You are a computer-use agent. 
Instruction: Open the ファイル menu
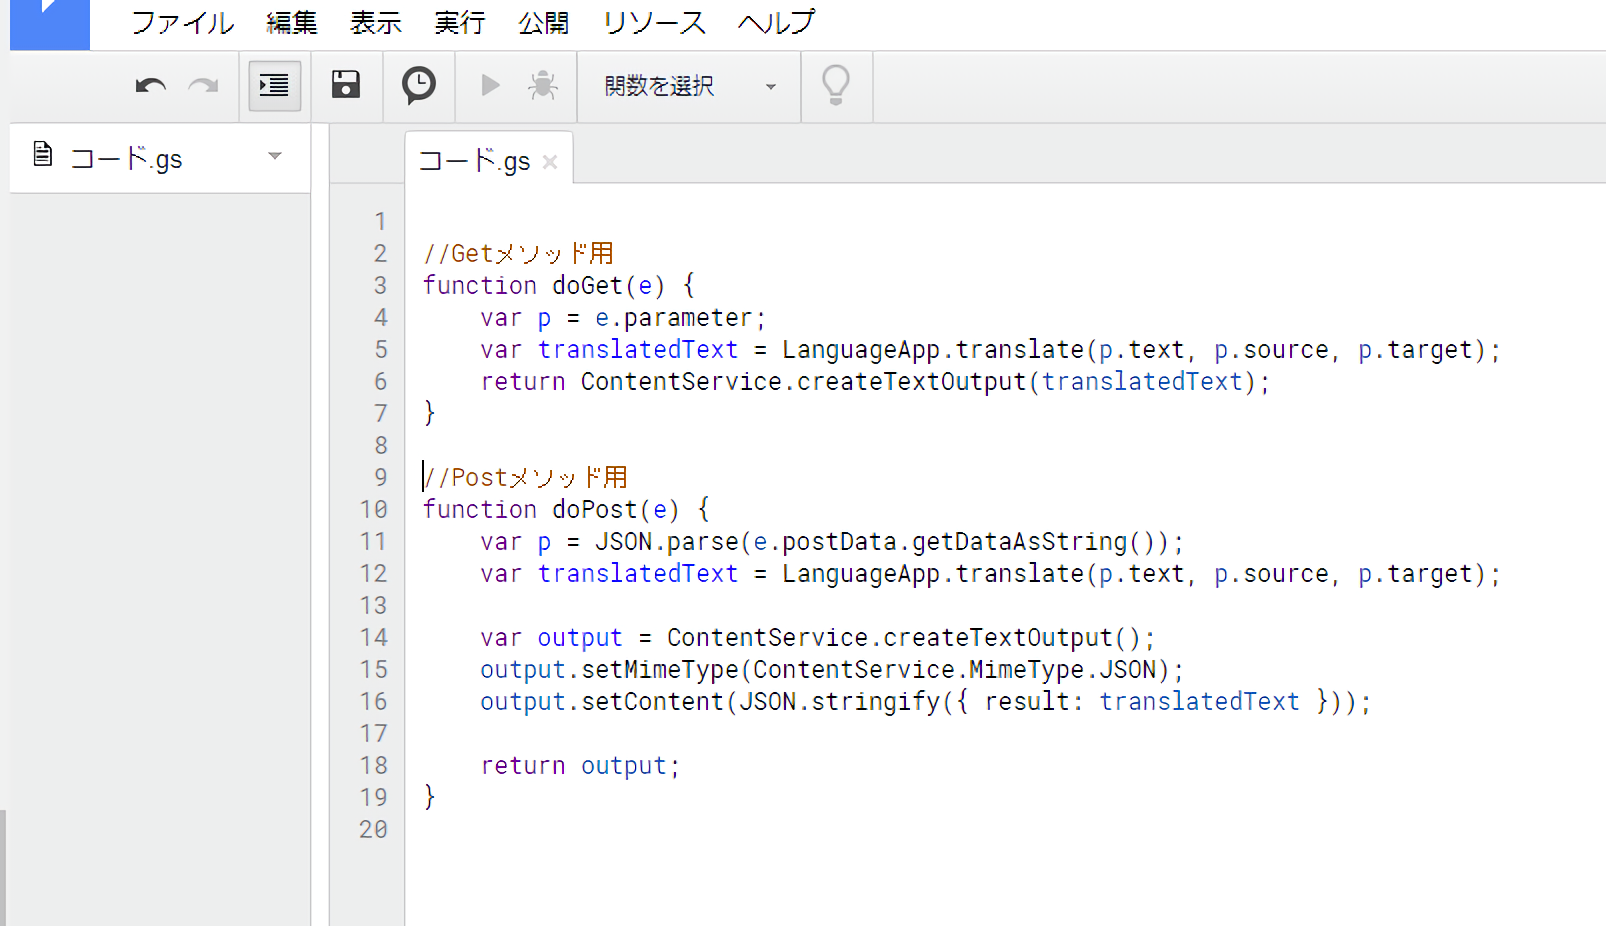click(x=182, y=23)
